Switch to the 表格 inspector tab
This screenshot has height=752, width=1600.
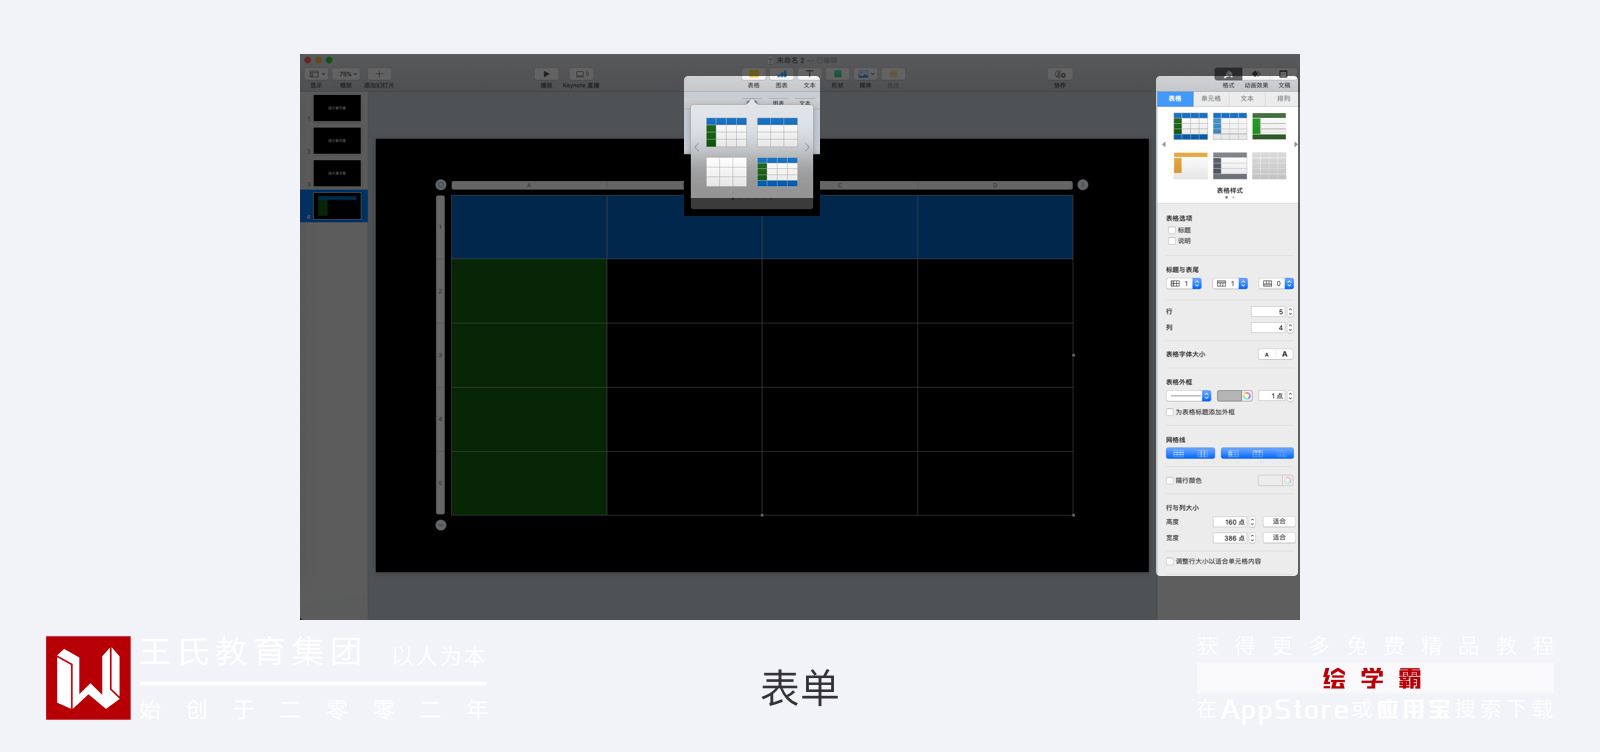tap(1175, 99)
